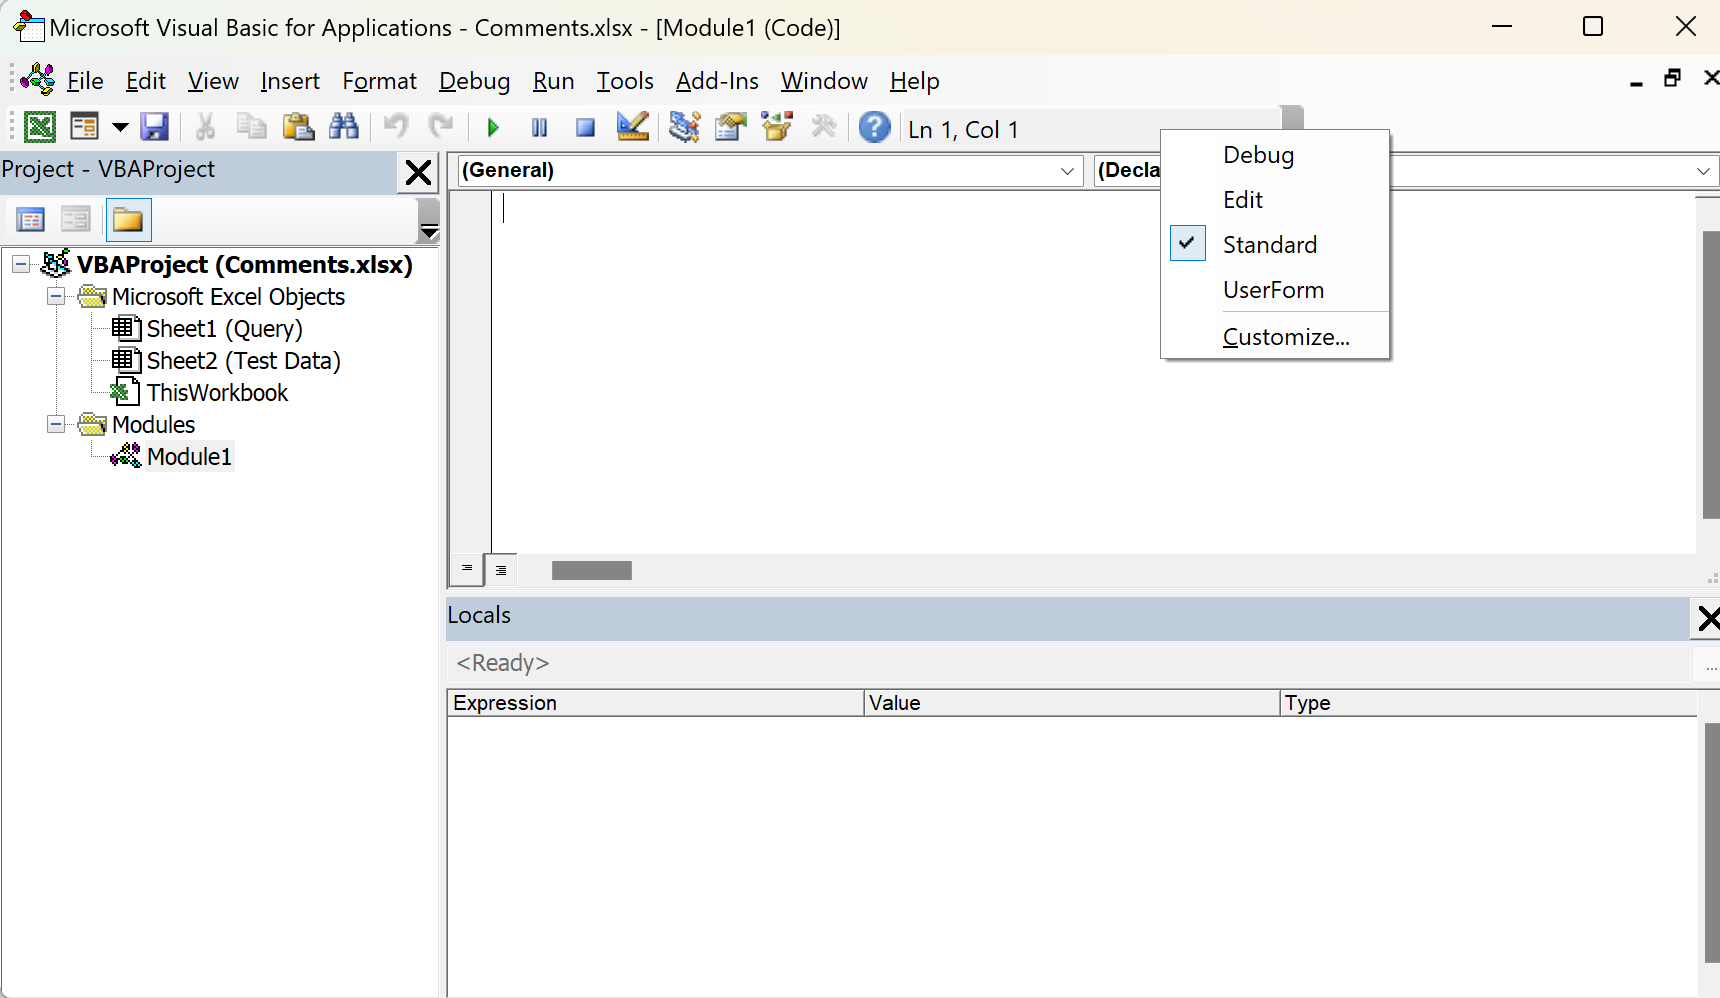Viewport: 1720px width, 998px height.
Task: Collapse the VBAProject (Comments.xlsx) node
Action: tap(21, 264)
